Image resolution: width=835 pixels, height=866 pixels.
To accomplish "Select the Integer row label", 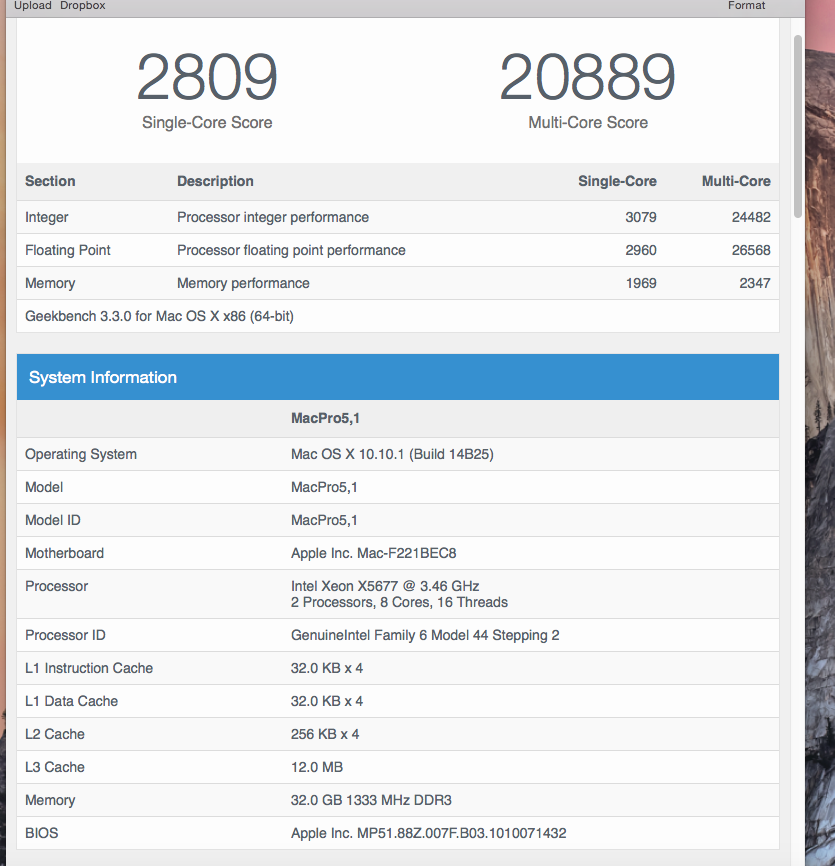I will coord(46,217).
